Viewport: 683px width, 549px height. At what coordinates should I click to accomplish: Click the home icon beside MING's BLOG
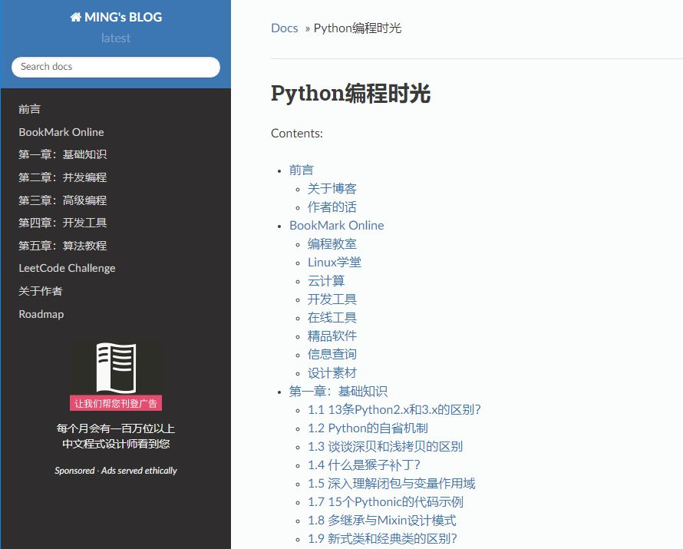[x=75, y=17]
